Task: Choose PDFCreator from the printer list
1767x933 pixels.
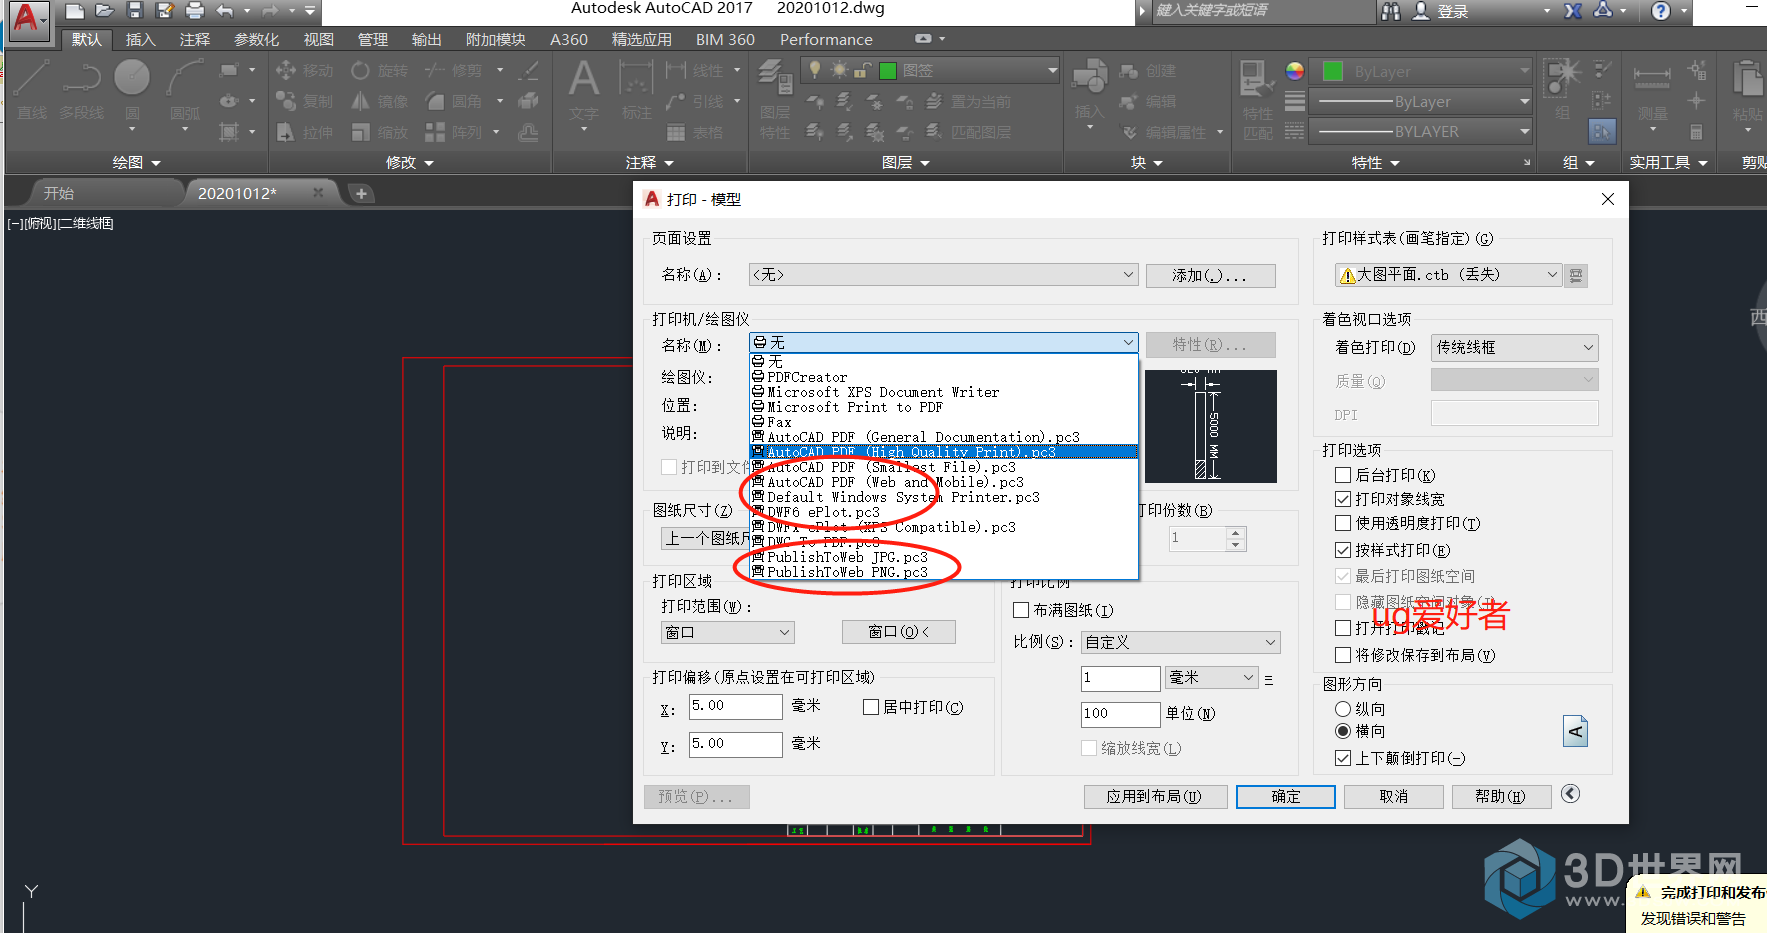Action: (943, 377)
